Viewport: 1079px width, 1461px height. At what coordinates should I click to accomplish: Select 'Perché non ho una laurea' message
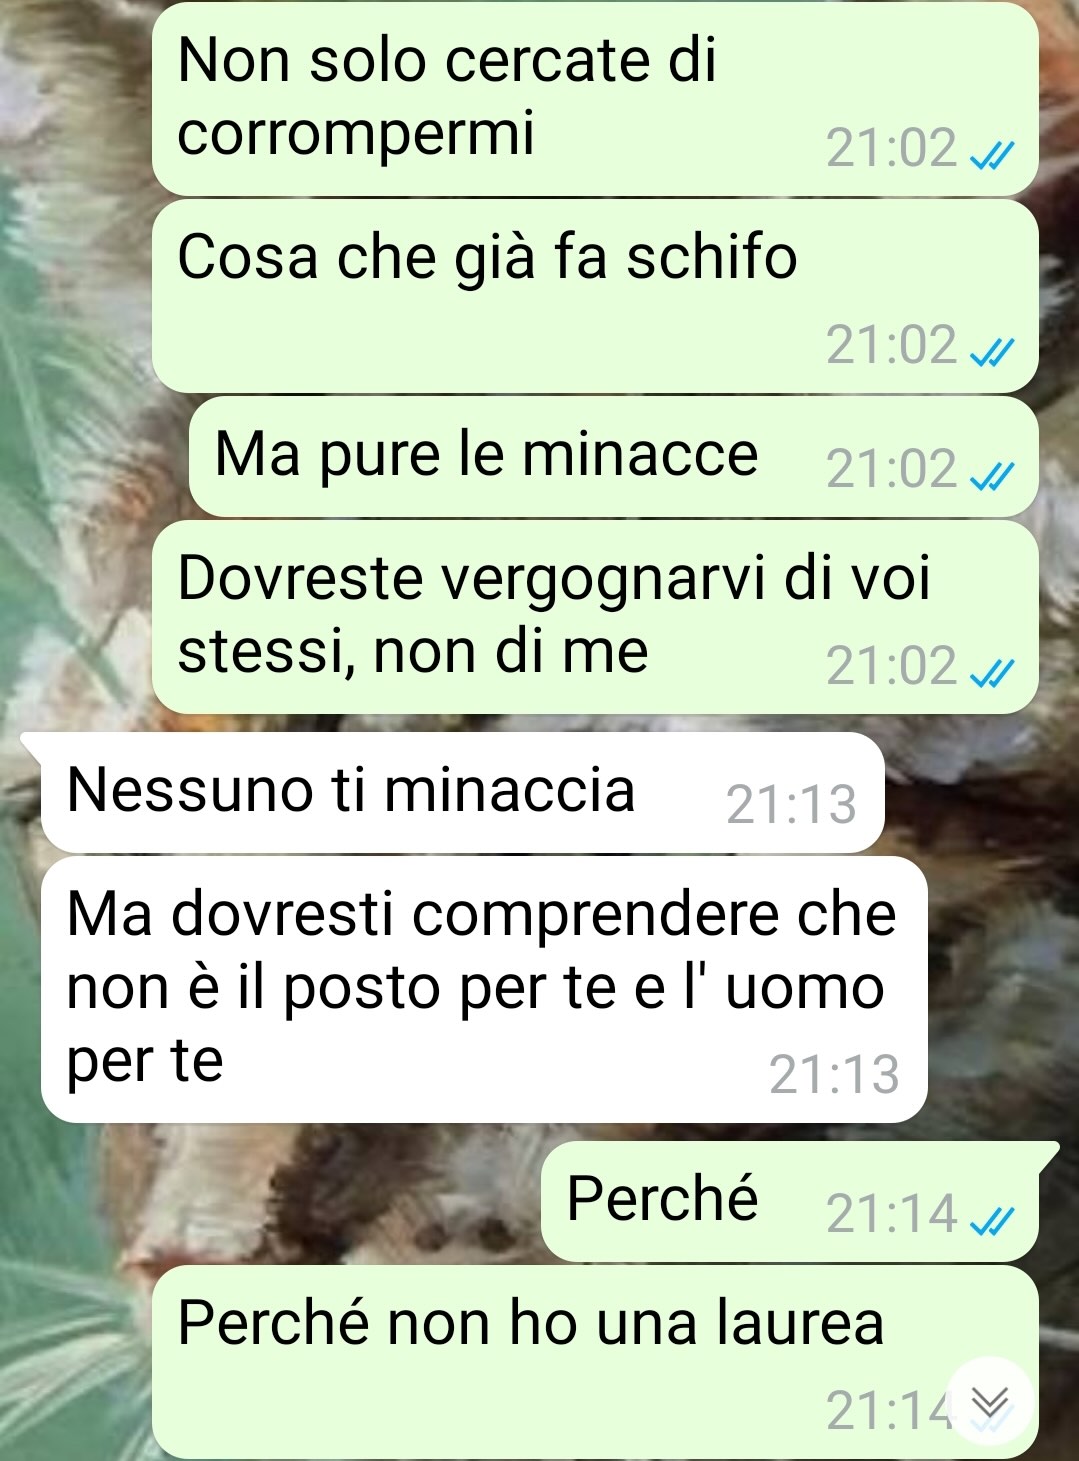pos(595,1362)
